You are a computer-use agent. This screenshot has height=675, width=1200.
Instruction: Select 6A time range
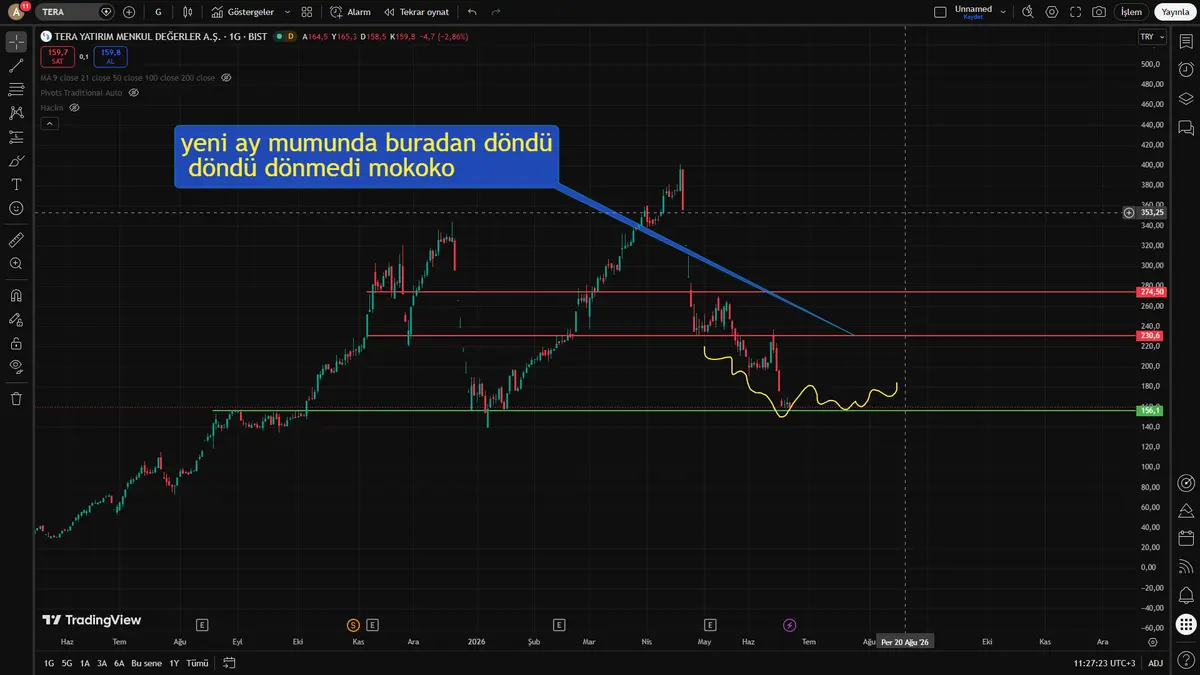click(x=119, y=663)
